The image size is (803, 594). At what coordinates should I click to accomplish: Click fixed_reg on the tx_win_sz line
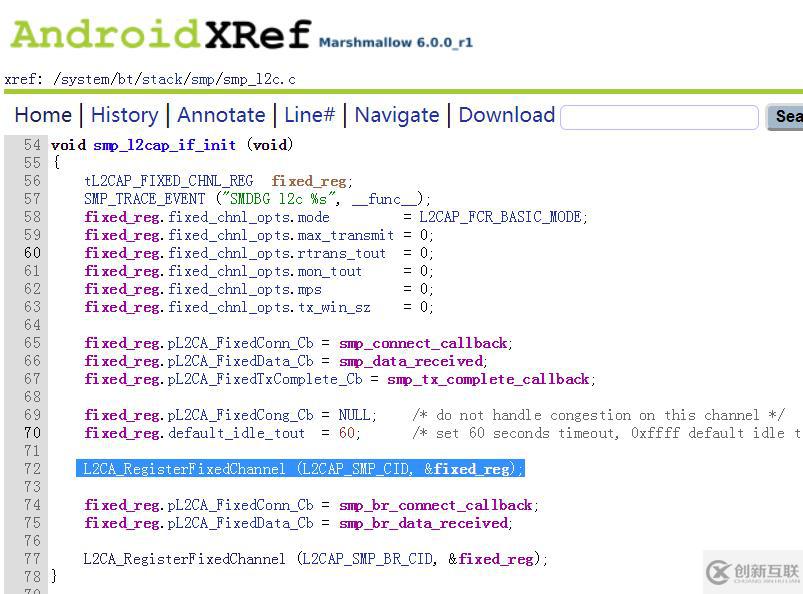point(121,307)
